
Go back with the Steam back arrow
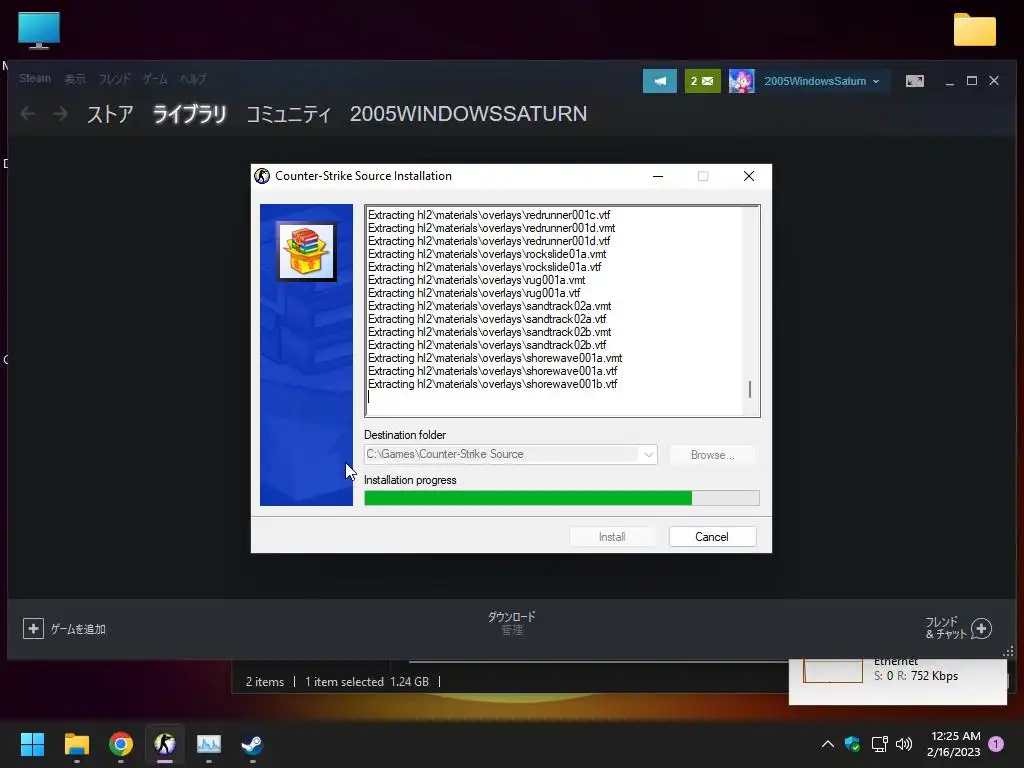coord(28,114)
